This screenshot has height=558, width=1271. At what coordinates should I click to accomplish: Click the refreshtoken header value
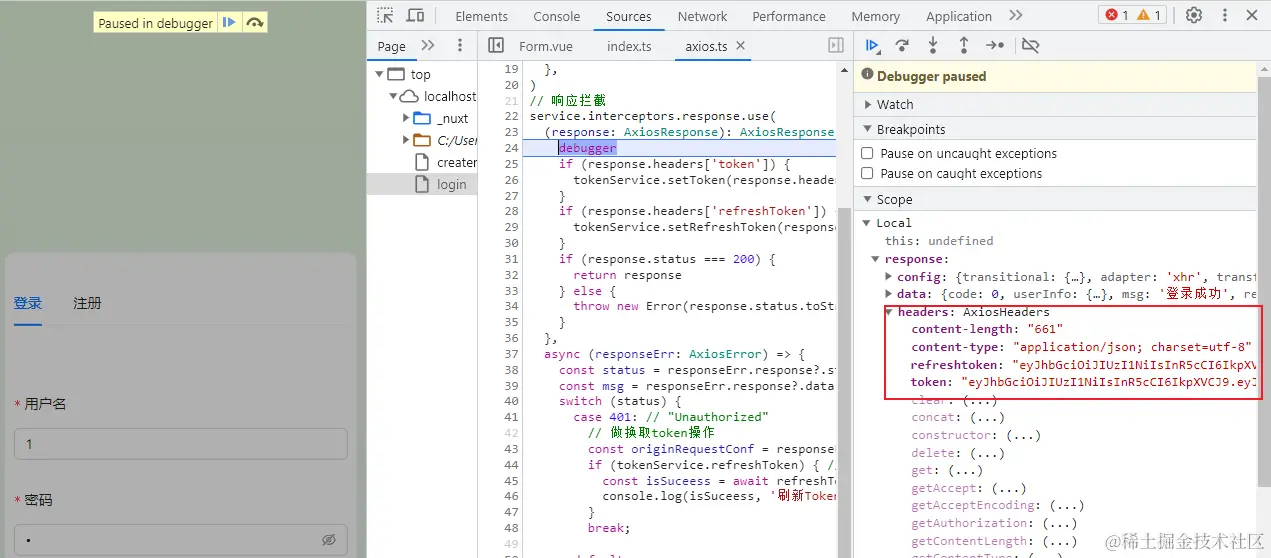(x=1134, y=365)
